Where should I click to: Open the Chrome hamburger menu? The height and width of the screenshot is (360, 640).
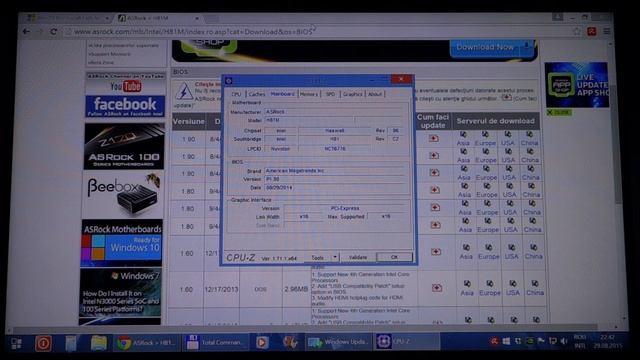tap(607, 31)
